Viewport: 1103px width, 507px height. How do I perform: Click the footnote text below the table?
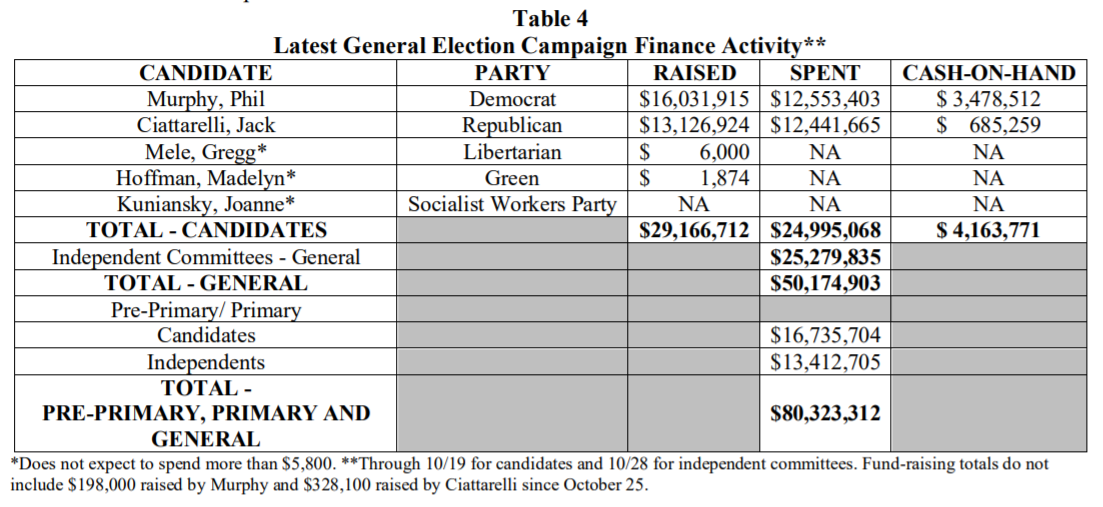pyautogui.click(x=530, y=474)
